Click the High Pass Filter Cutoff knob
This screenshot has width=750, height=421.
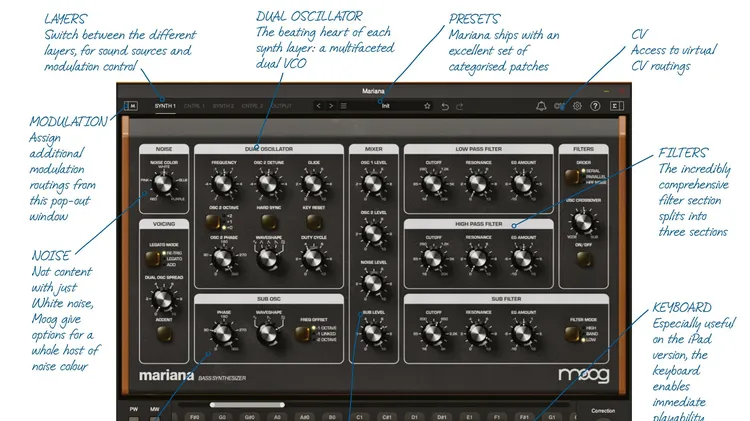pyautogui.click(x=433, y=259)
